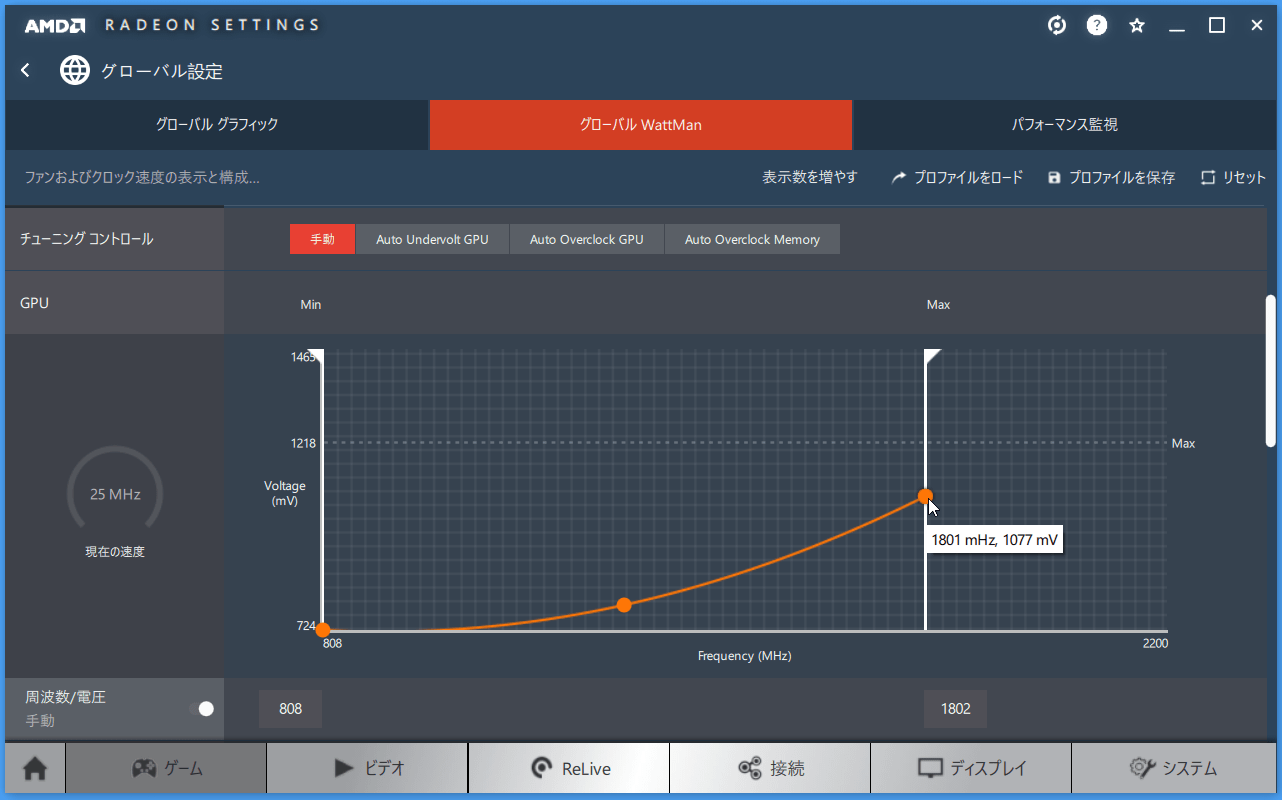The image size is (1282, 800).
Task: Open the help question mark icon
Action: [1097, 26]
